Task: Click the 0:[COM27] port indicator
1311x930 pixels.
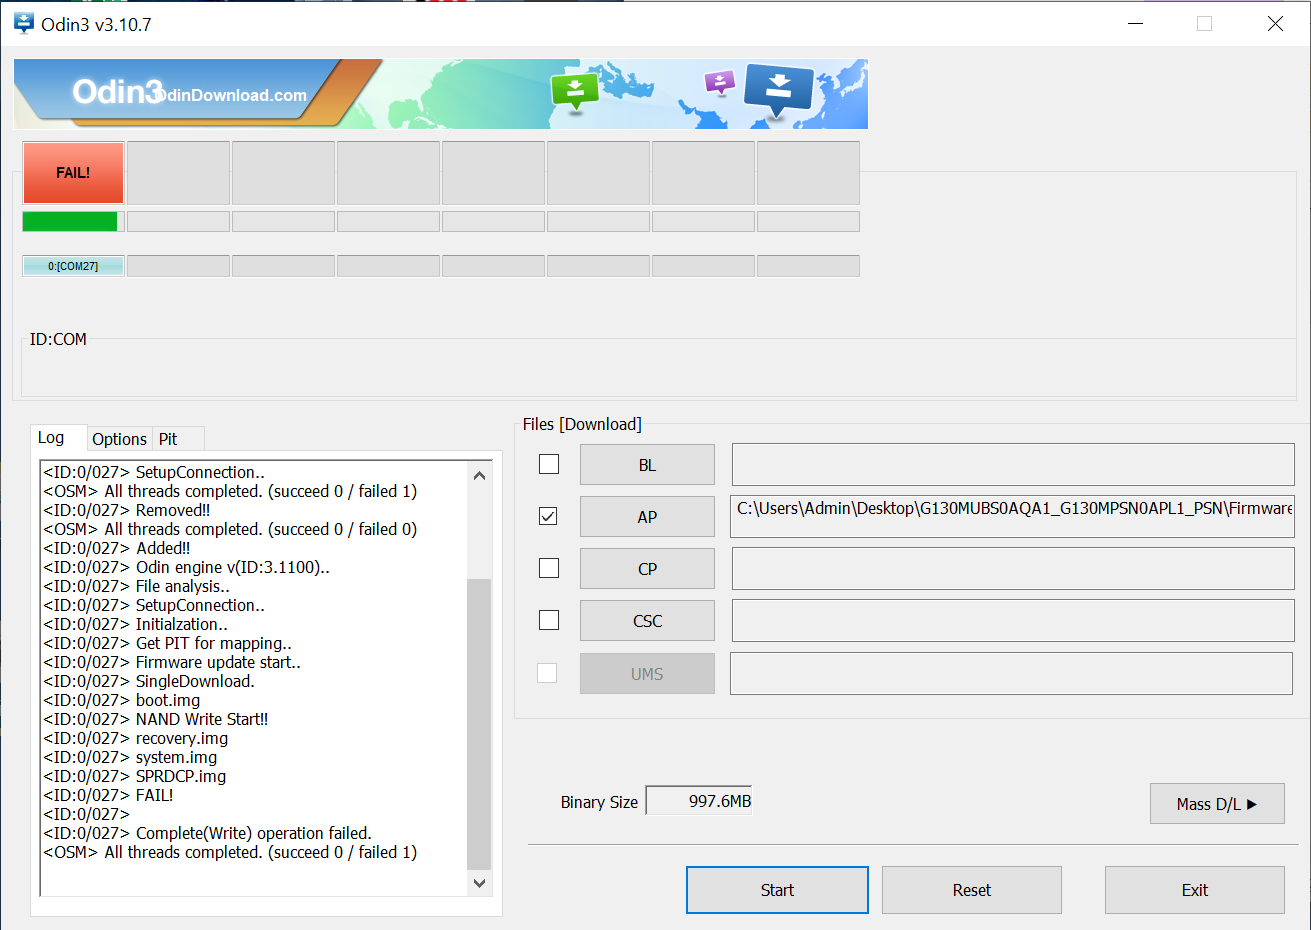Action: [x=73, y=266]
